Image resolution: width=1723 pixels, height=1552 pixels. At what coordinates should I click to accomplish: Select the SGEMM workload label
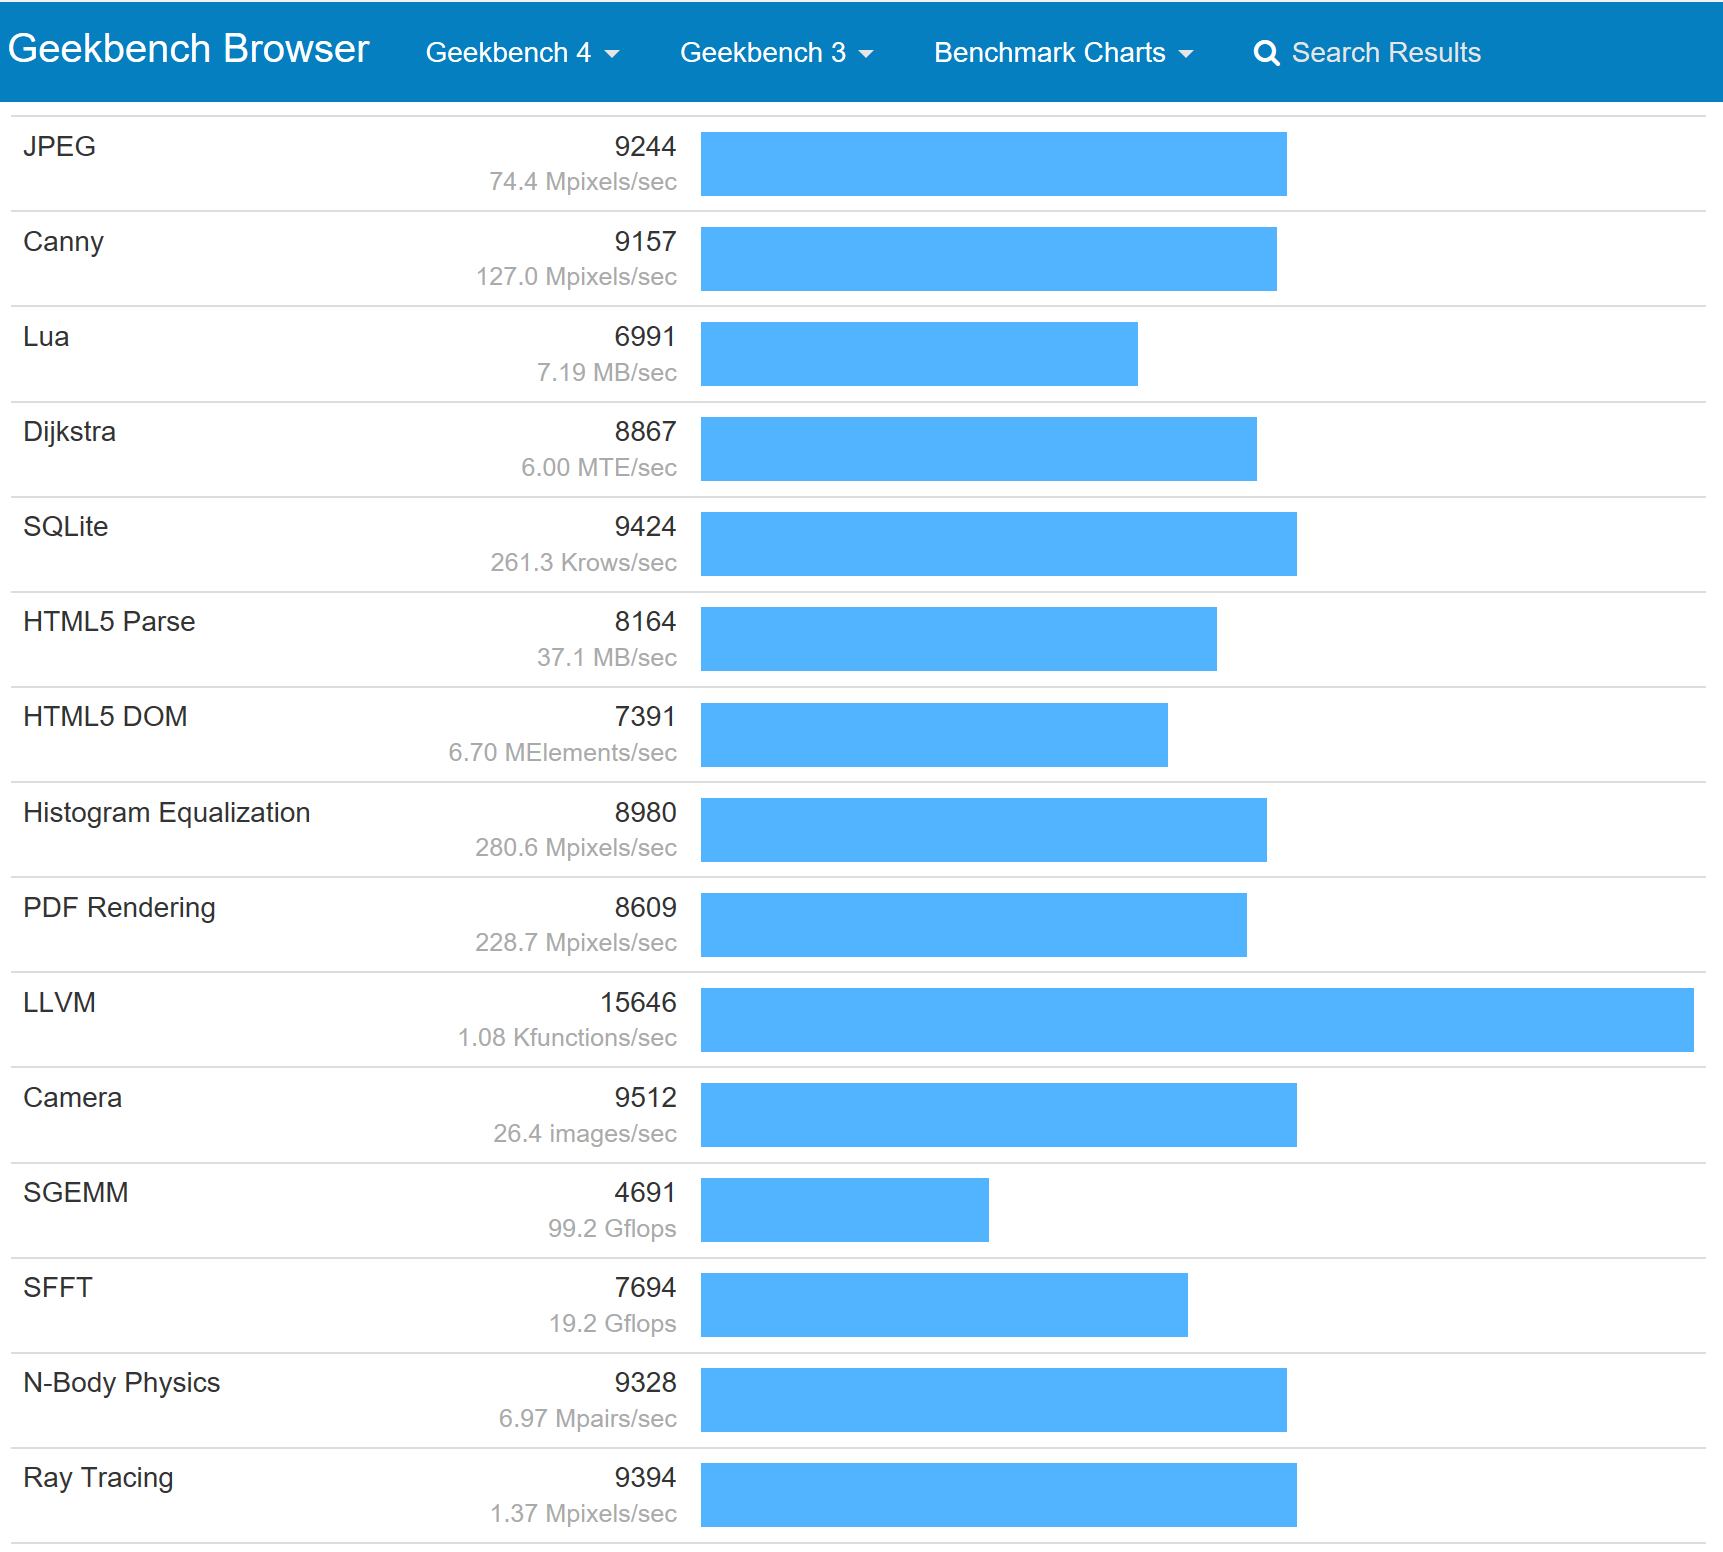pos(76,1192)
